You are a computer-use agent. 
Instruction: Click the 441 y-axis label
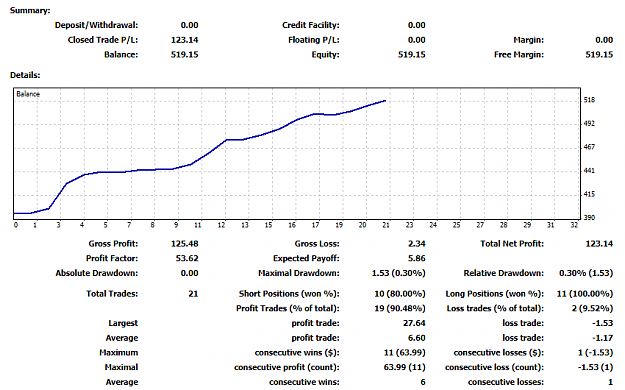589,171
